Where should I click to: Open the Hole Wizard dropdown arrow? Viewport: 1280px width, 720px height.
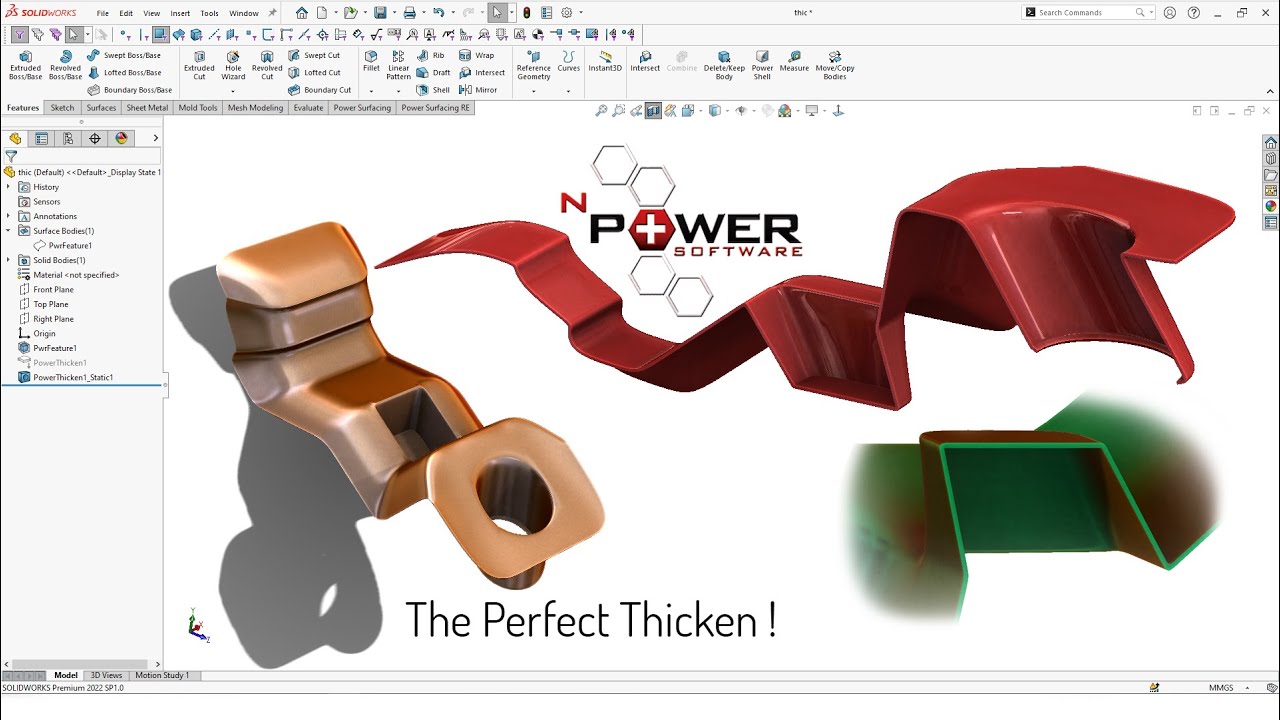[x=233, y=91]
